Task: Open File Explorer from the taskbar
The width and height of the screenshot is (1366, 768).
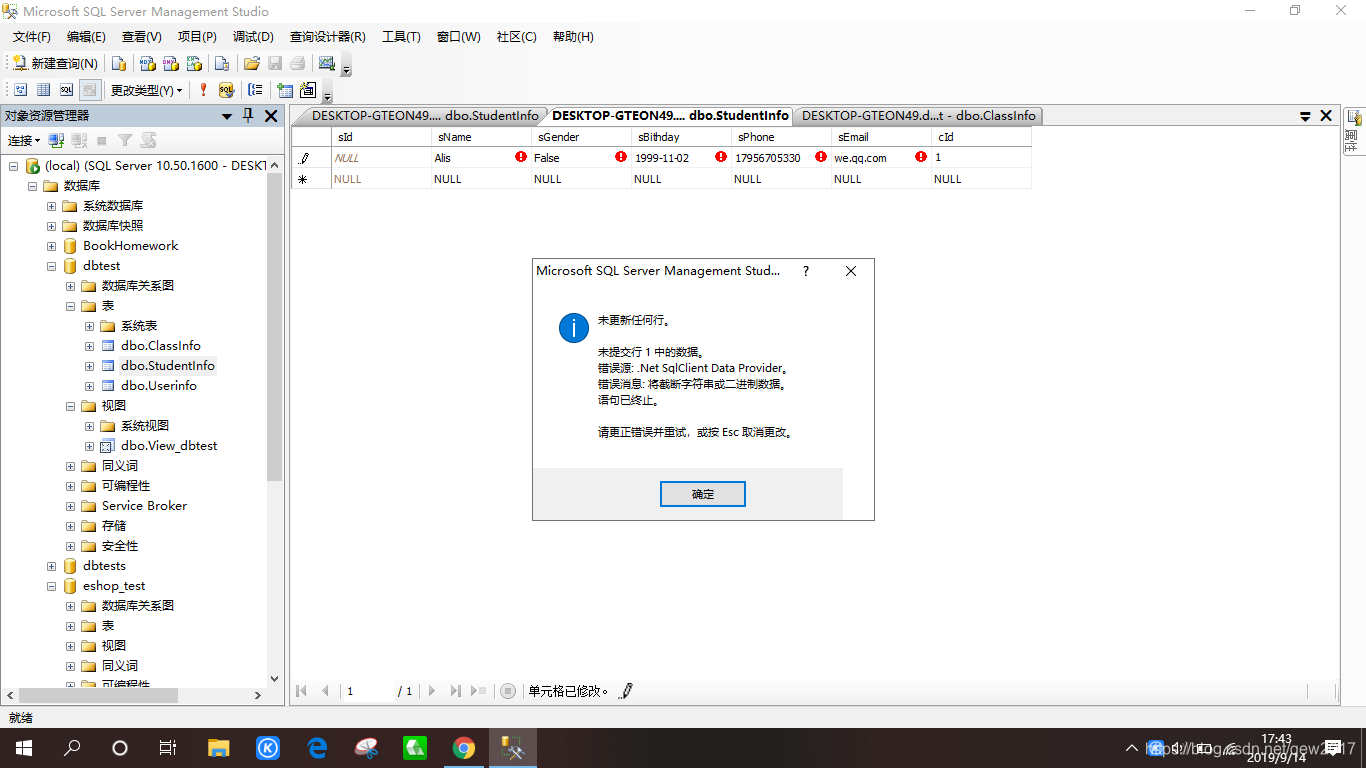Action: [219, 748]
